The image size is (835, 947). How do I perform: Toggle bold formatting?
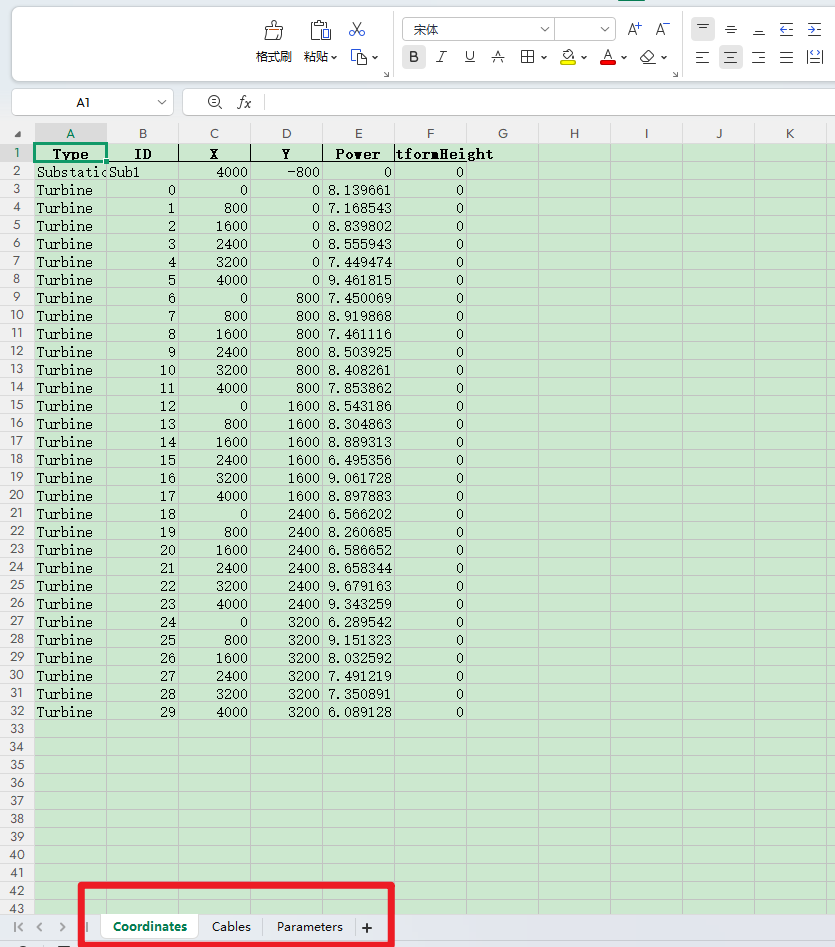pyautogui.click(x=414, y=57)
